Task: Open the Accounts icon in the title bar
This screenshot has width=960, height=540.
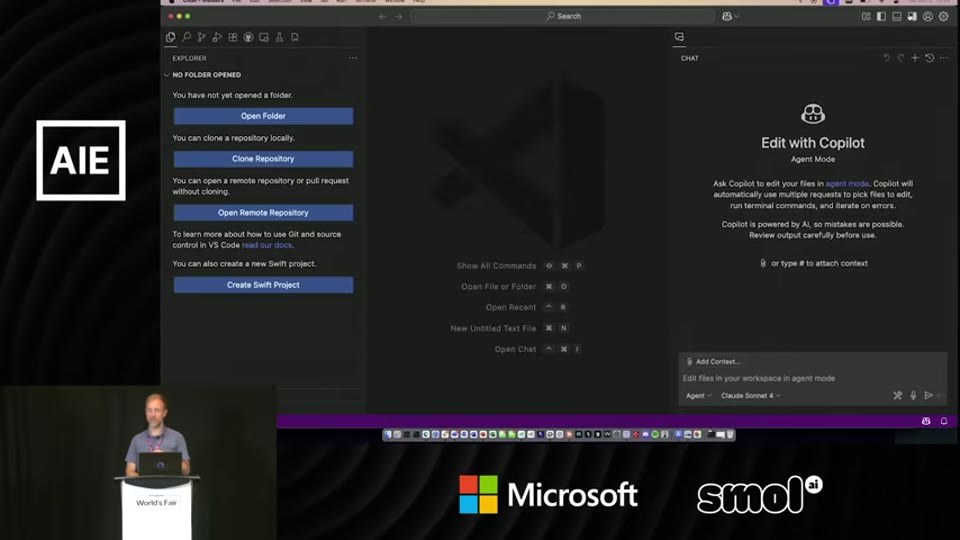Action: pos(928,17)
